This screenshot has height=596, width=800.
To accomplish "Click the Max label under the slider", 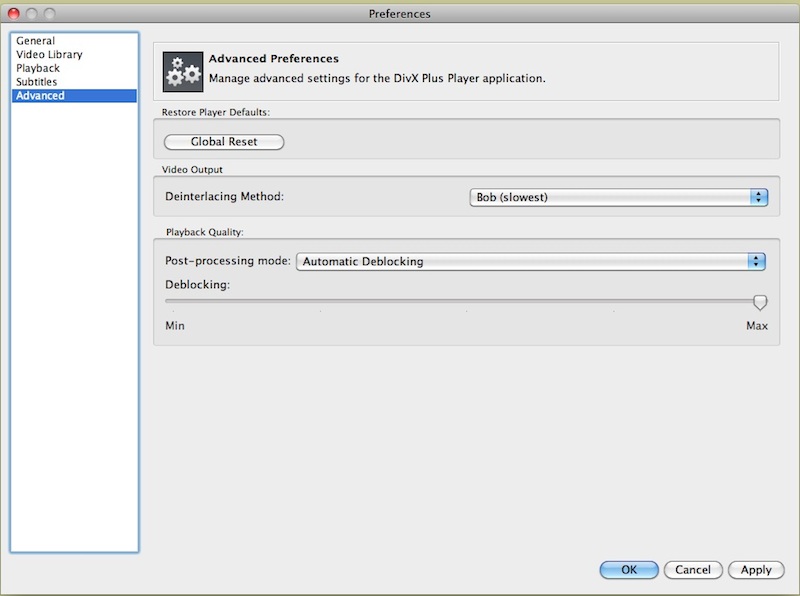I will click(756, 326).
